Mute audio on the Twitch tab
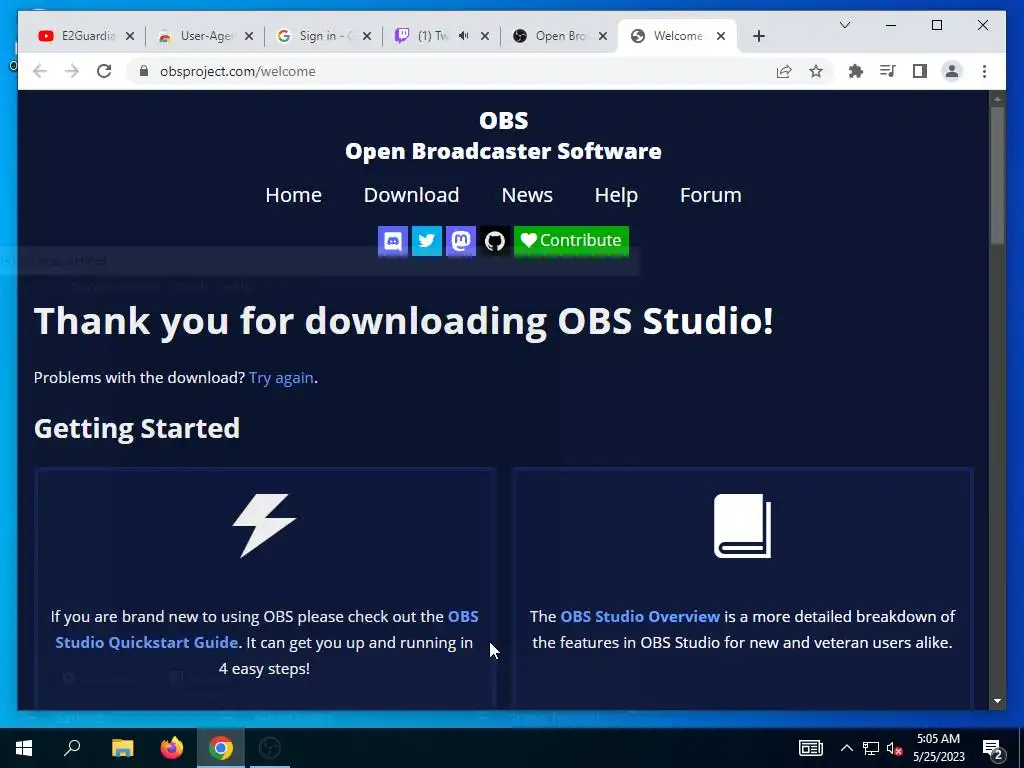This screenshot has height=768, width=1024. pos(464,36)
